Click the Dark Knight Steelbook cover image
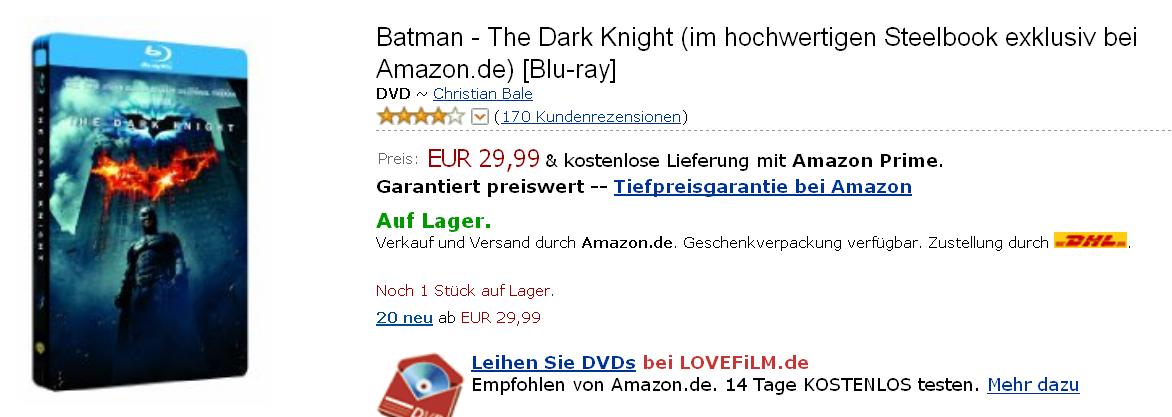Viewport: 1172px width, 417px height. (140, 211)
